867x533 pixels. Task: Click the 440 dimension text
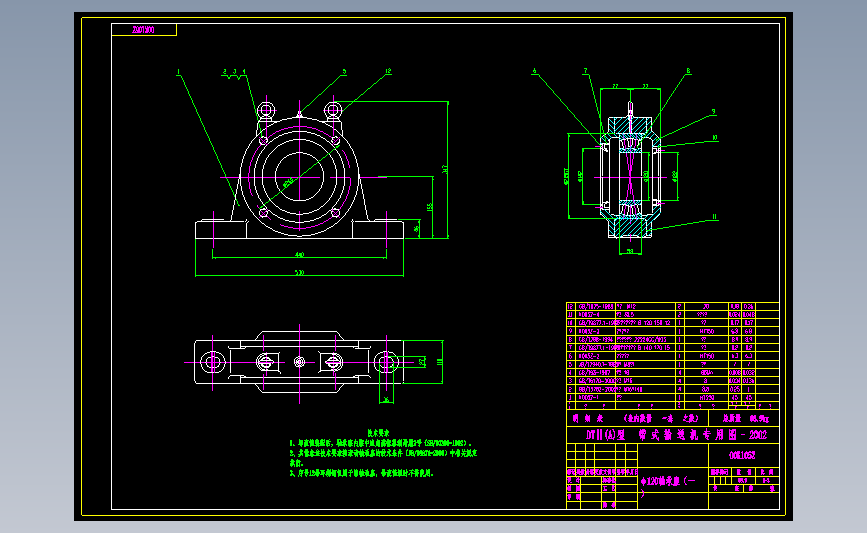pyautogui.click(x=299, y=255)
